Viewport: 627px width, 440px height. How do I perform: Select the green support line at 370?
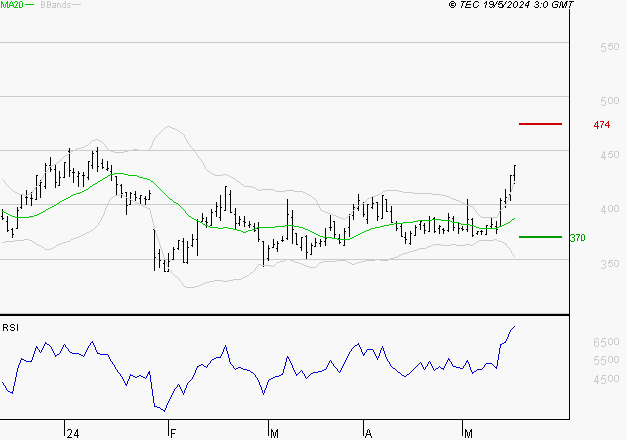coord(540,237)
